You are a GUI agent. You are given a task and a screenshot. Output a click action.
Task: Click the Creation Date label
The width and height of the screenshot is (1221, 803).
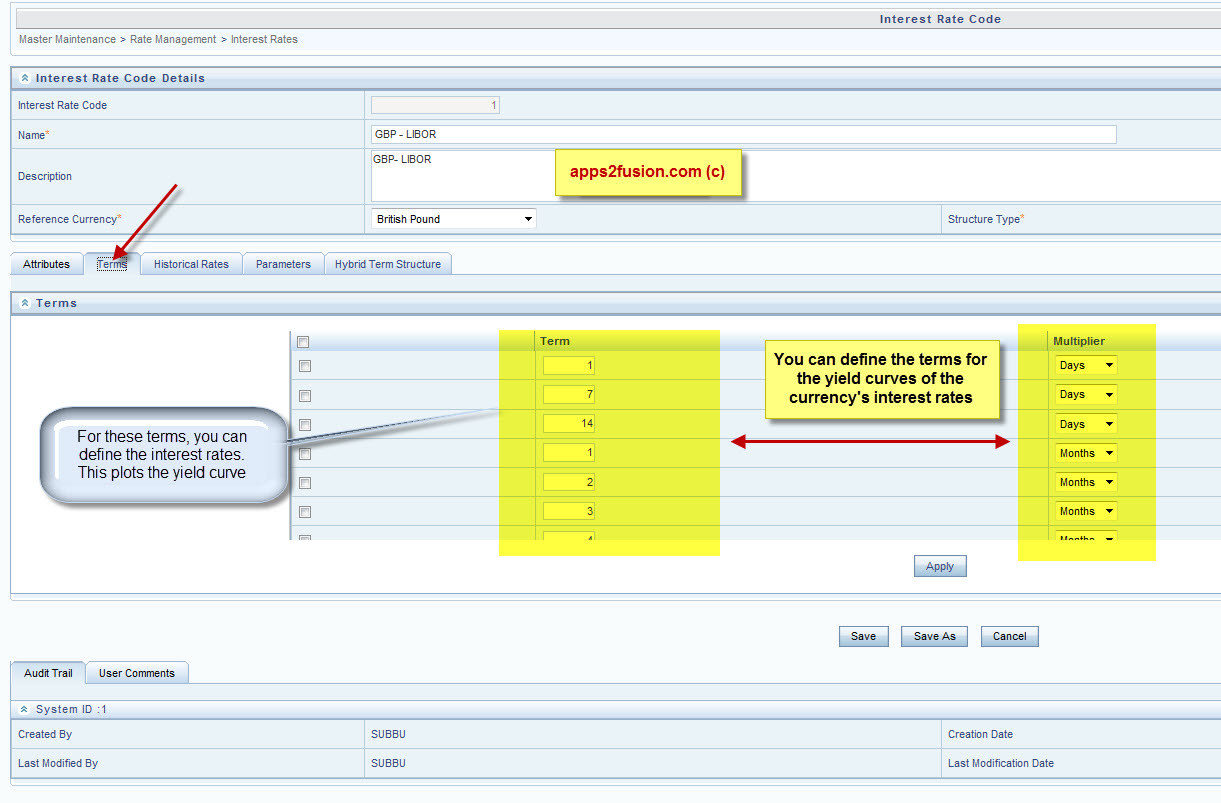click(x=980, y=734)
